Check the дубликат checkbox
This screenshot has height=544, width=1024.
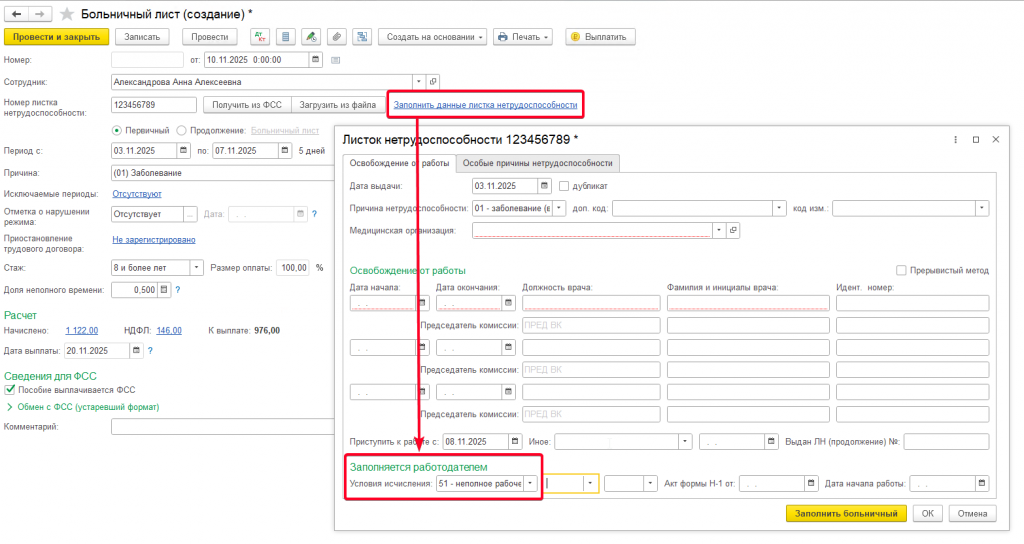[x=564, y=186]
